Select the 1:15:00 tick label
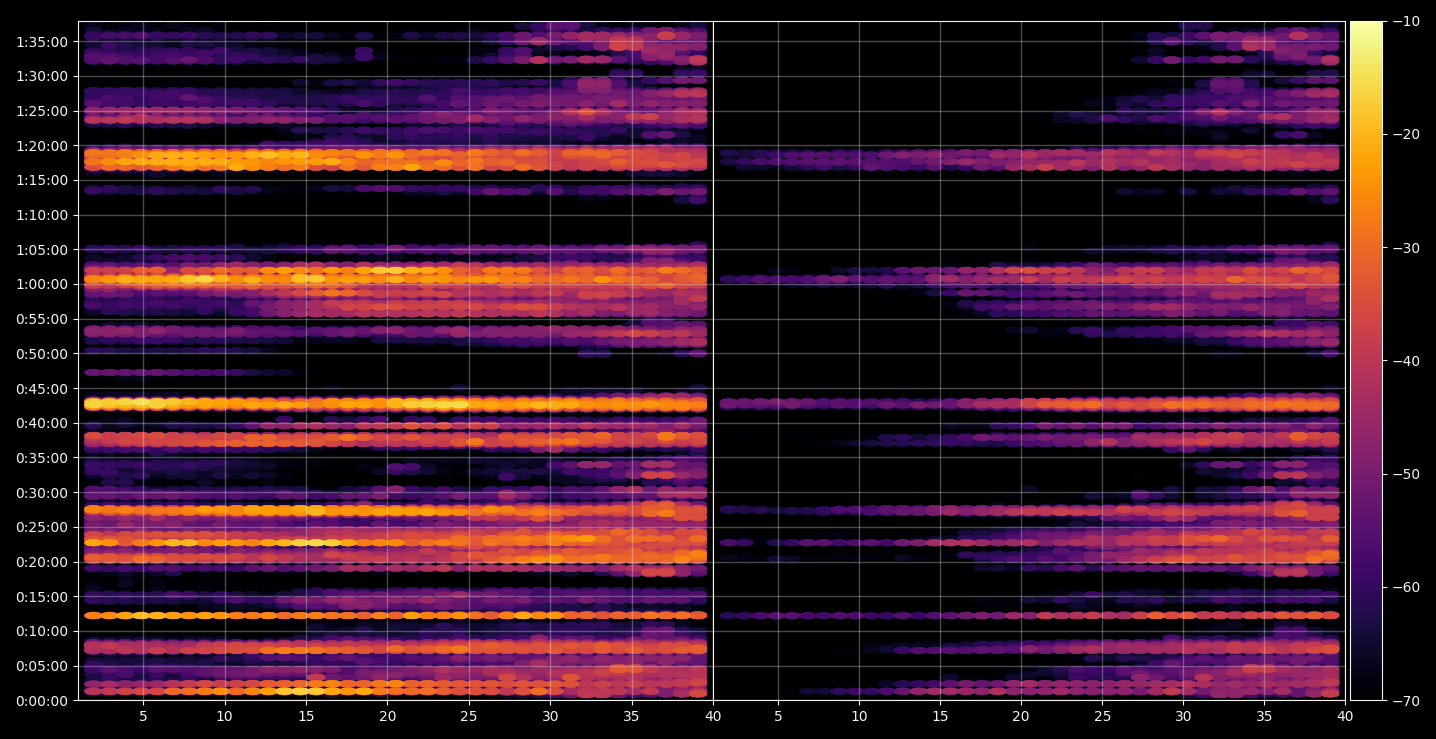Image resolution: width=1436 pixels, height=739 pixels. pos(42,180)
